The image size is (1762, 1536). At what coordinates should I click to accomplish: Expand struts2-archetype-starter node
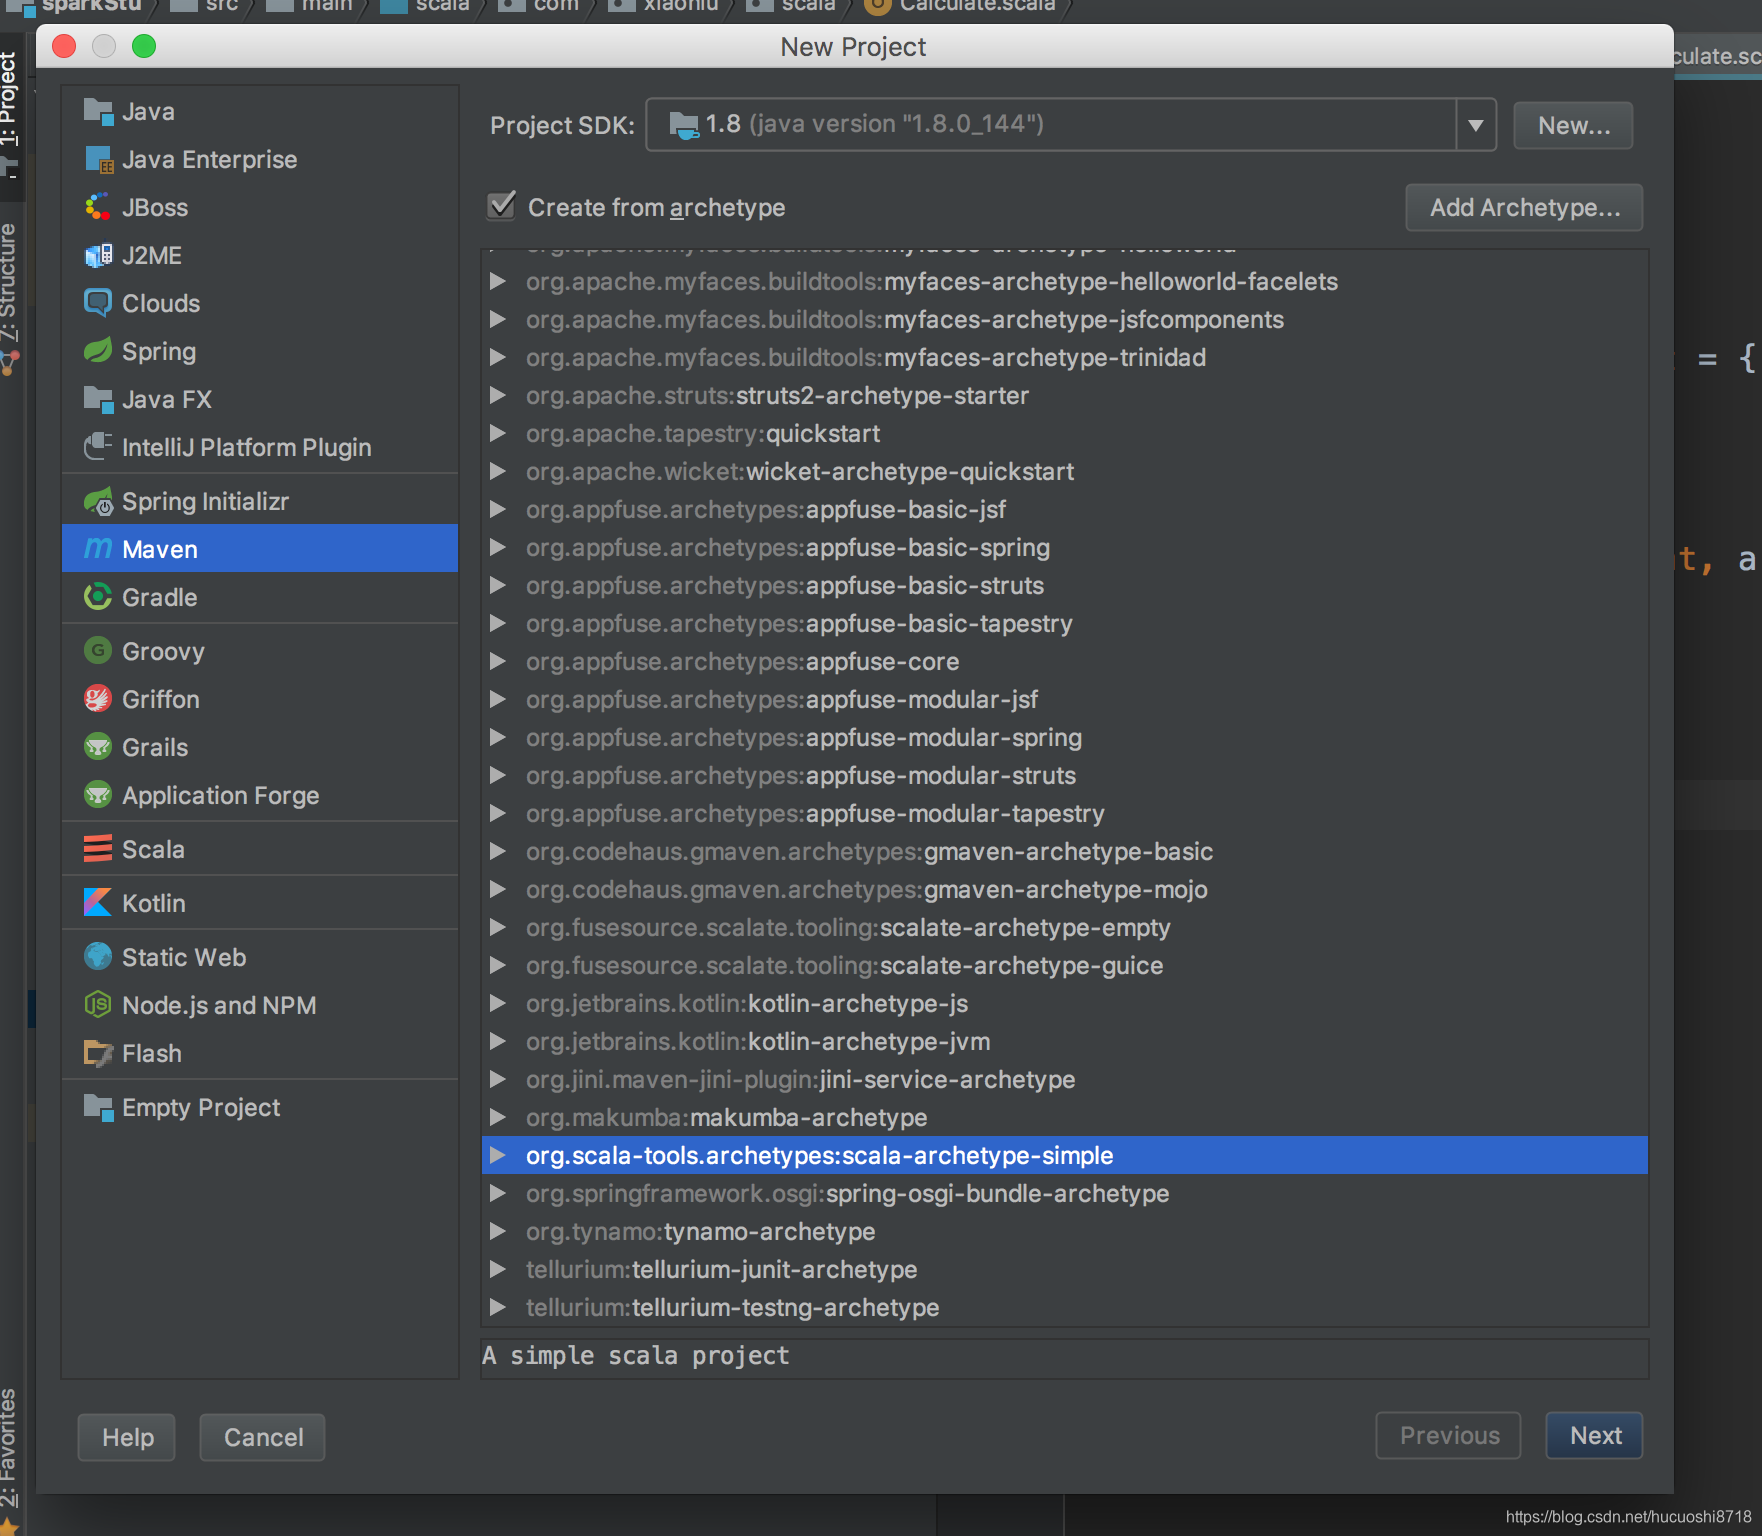coord(497,396)
